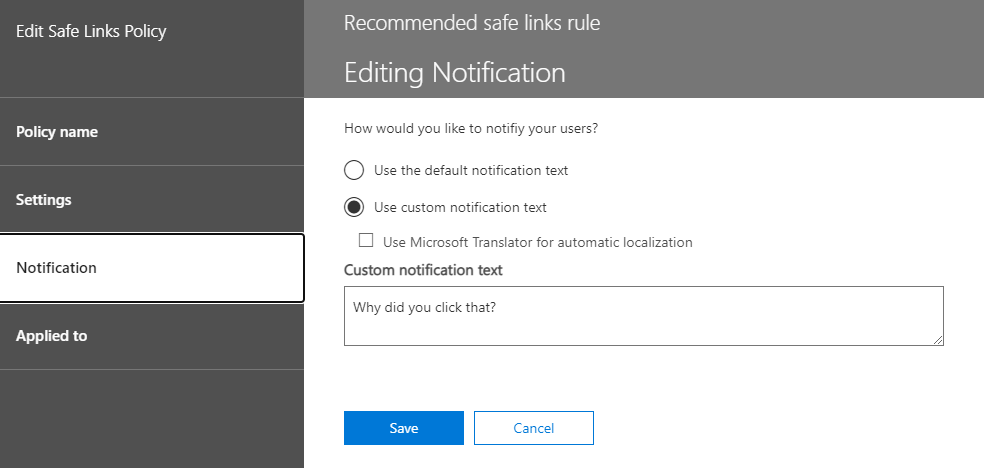The width and height of the screenshot is (984, 468).
Task: Open the Policy name section
Action: (x=152, y=132)
